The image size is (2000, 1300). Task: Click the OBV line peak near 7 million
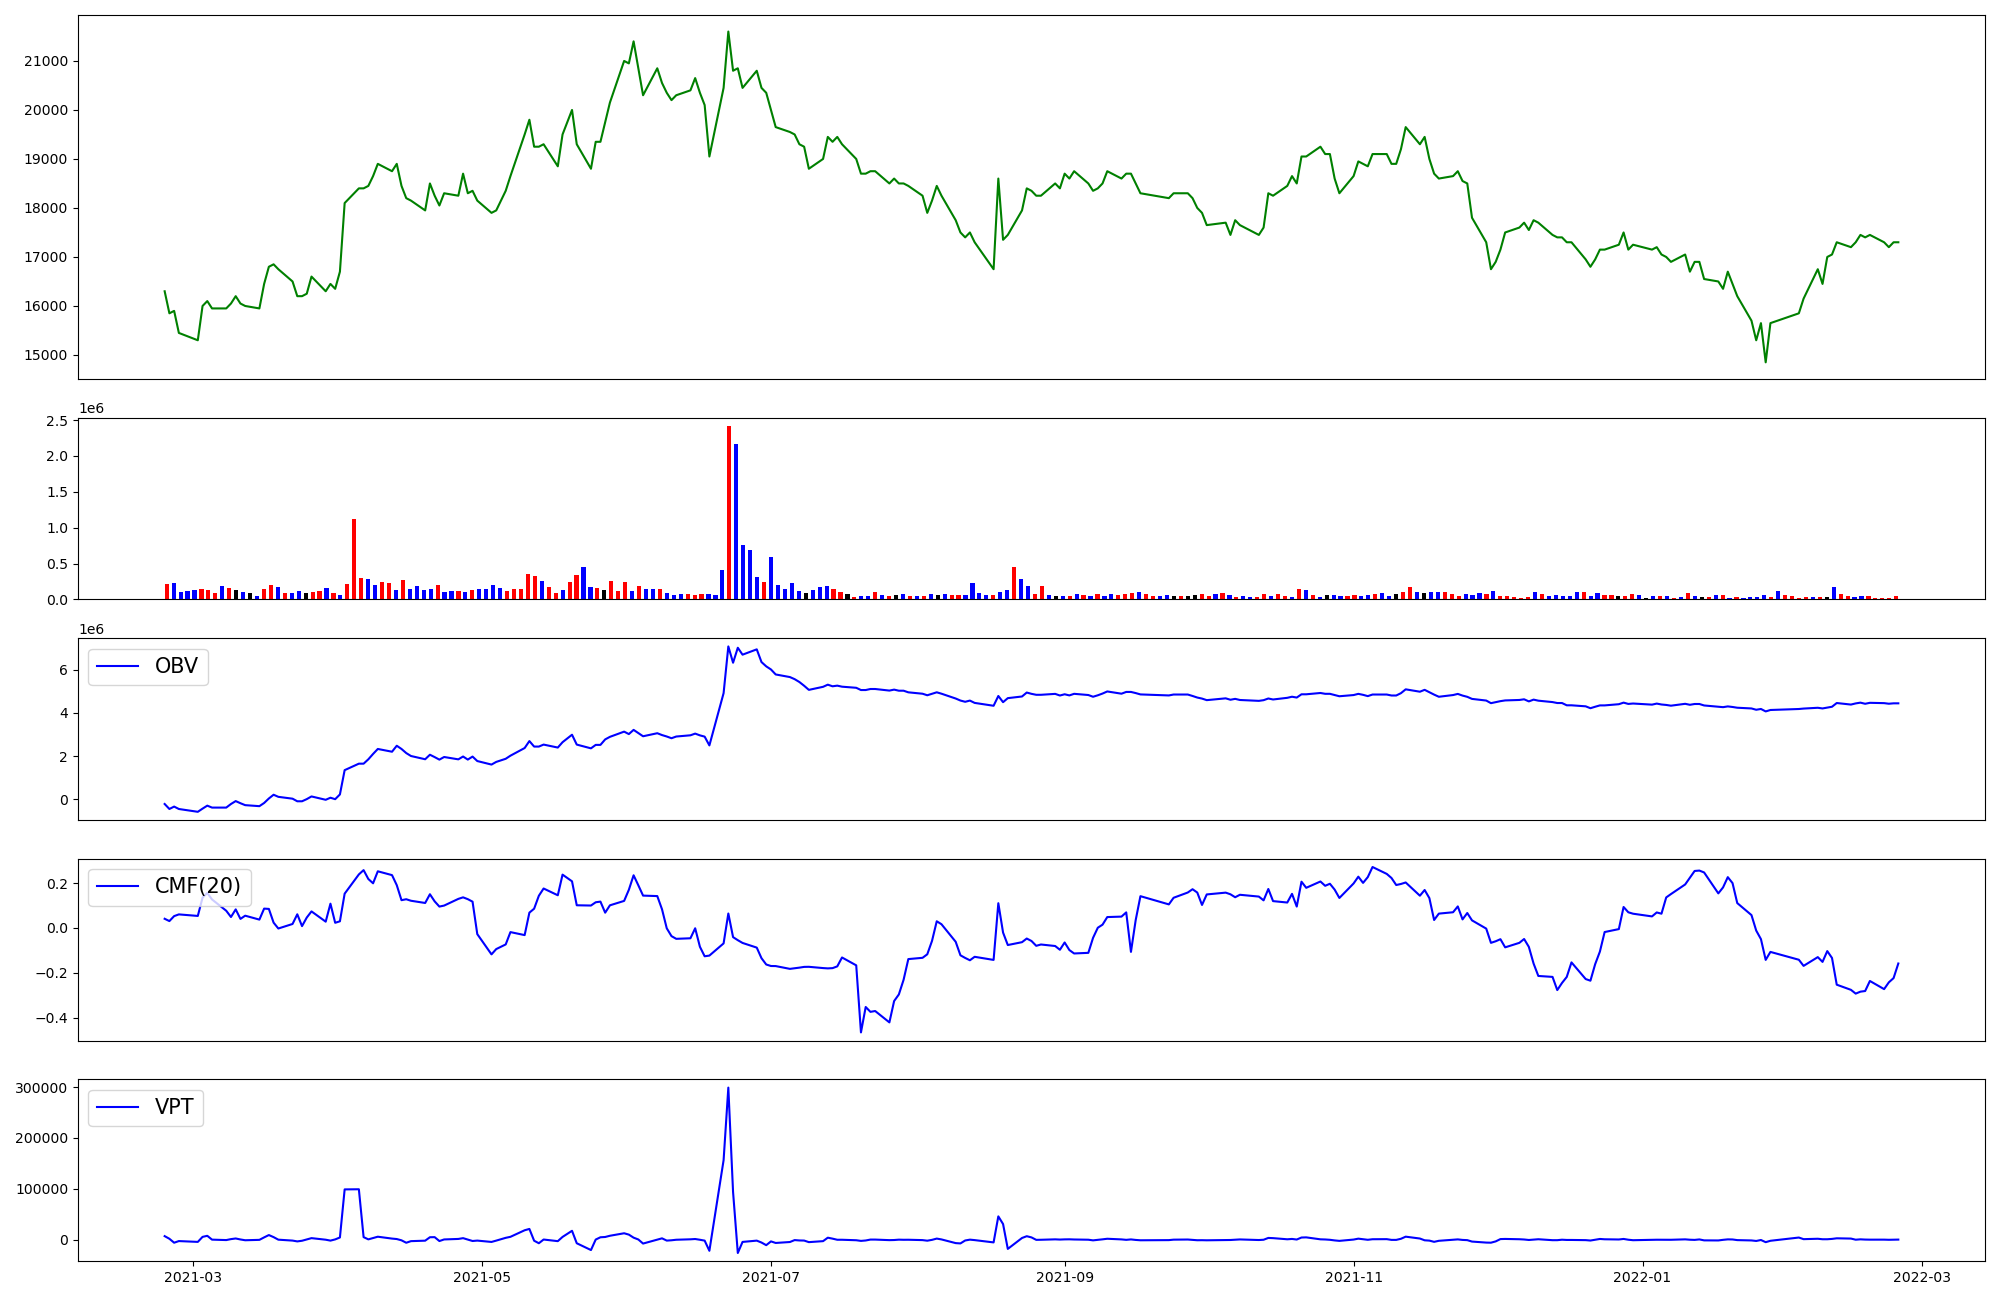coord(728,647)
